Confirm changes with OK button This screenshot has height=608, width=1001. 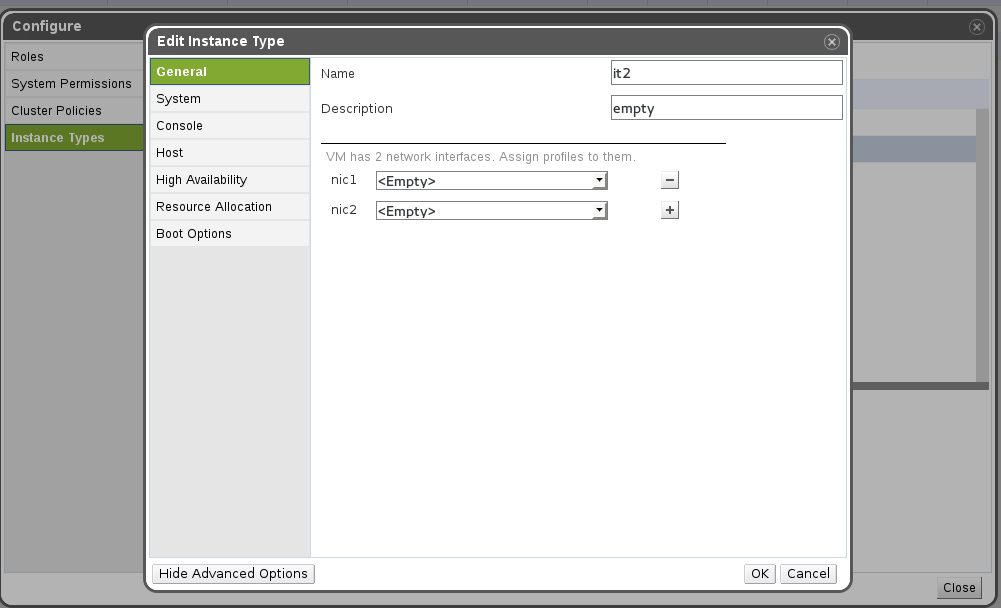[759, 573]
